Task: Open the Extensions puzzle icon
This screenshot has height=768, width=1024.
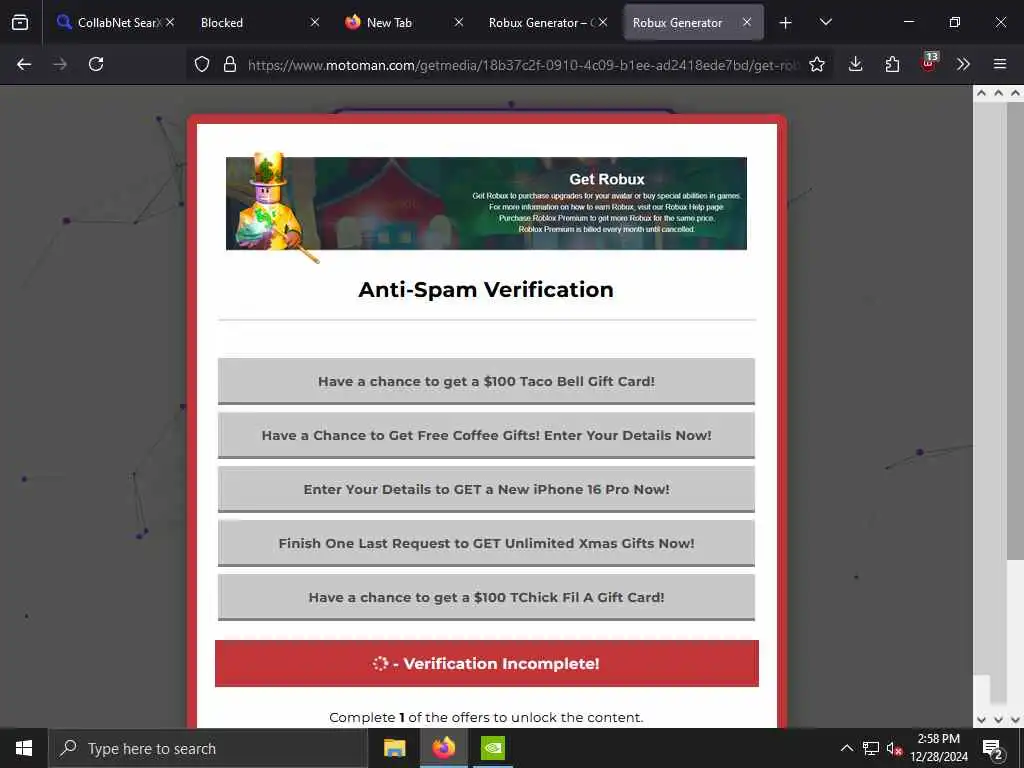Action: click(x=892, y=64)
